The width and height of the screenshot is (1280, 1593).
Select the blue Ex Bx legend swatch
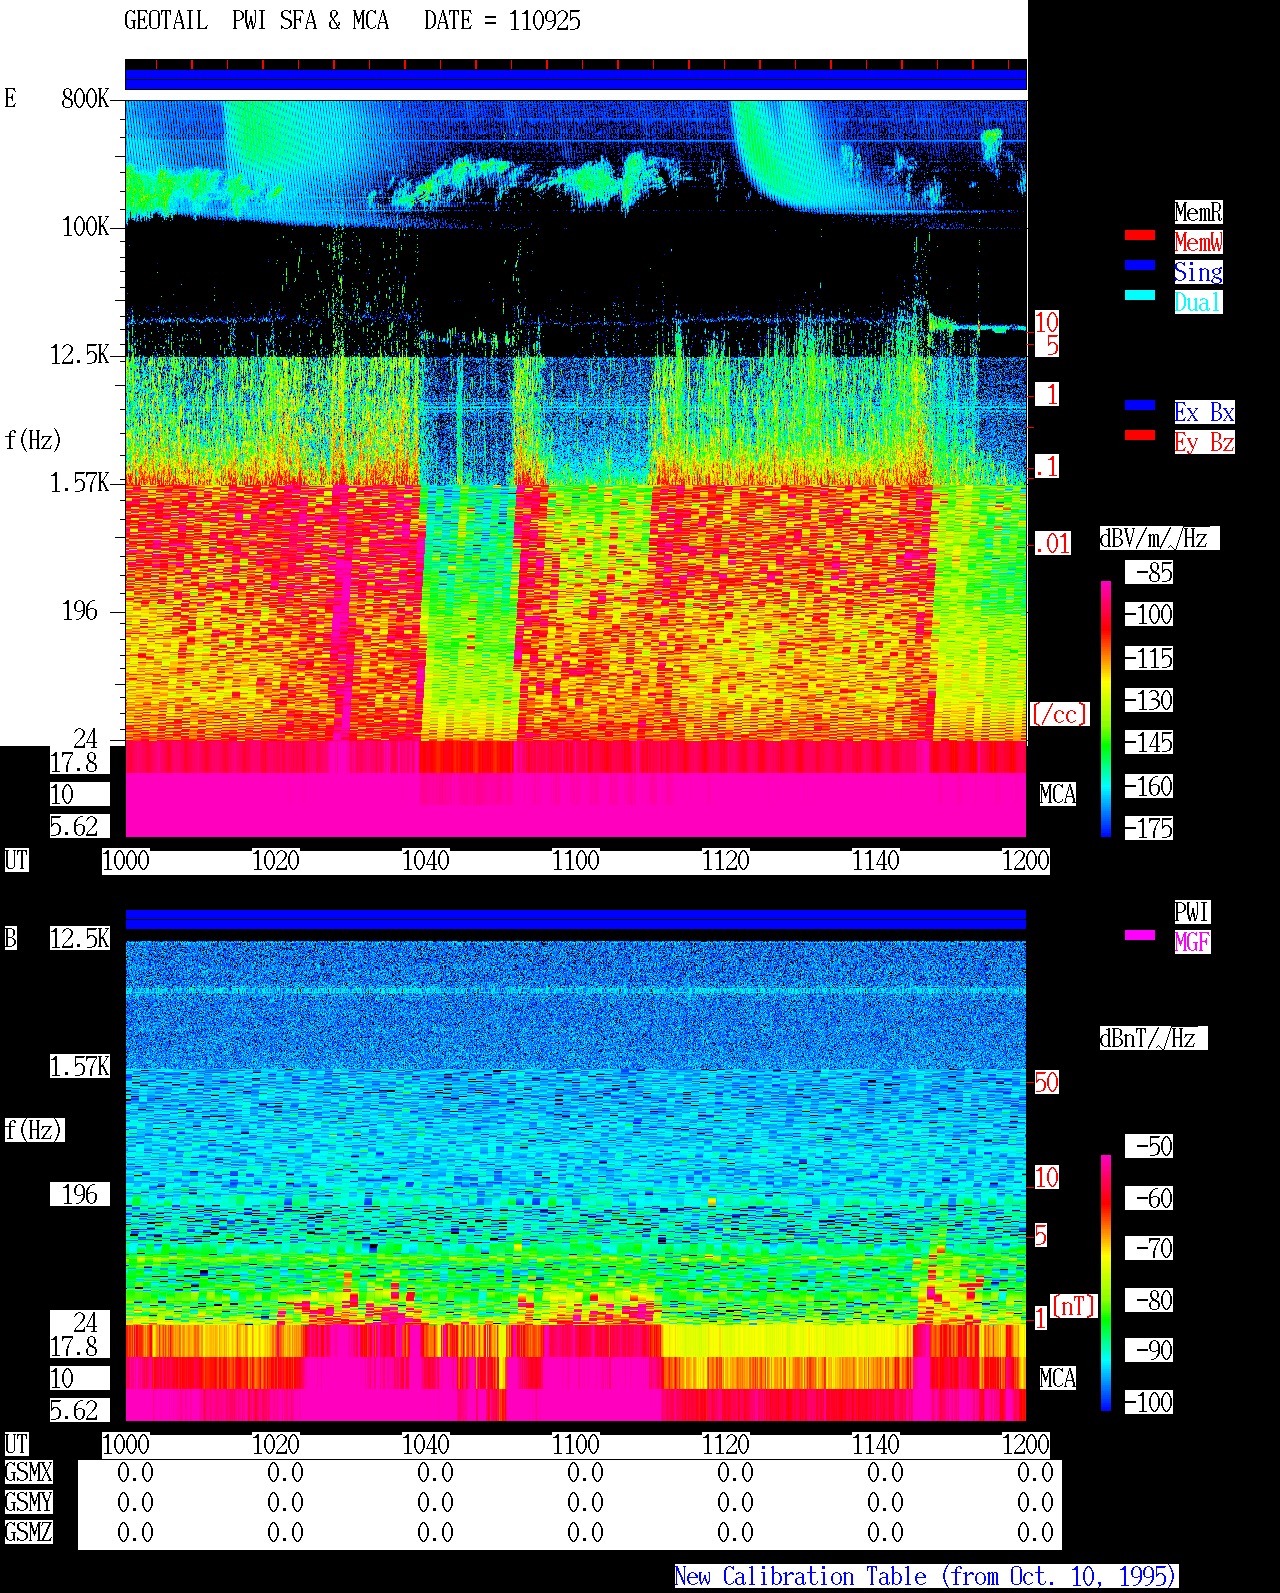[x=1140, y=405]
